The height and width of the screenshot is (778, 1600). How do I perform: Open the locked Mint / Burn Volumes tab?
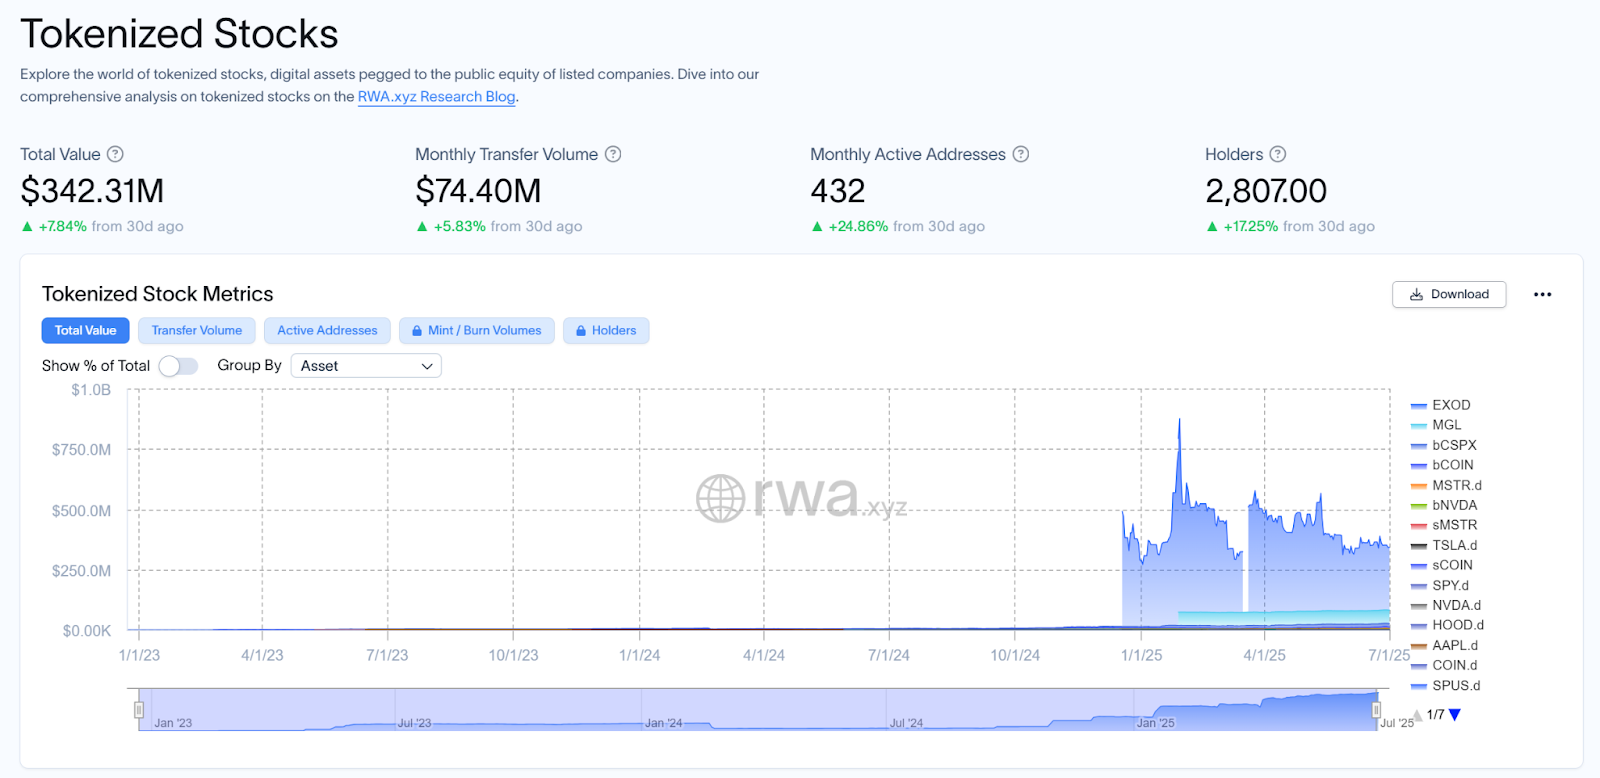point(477,331)
